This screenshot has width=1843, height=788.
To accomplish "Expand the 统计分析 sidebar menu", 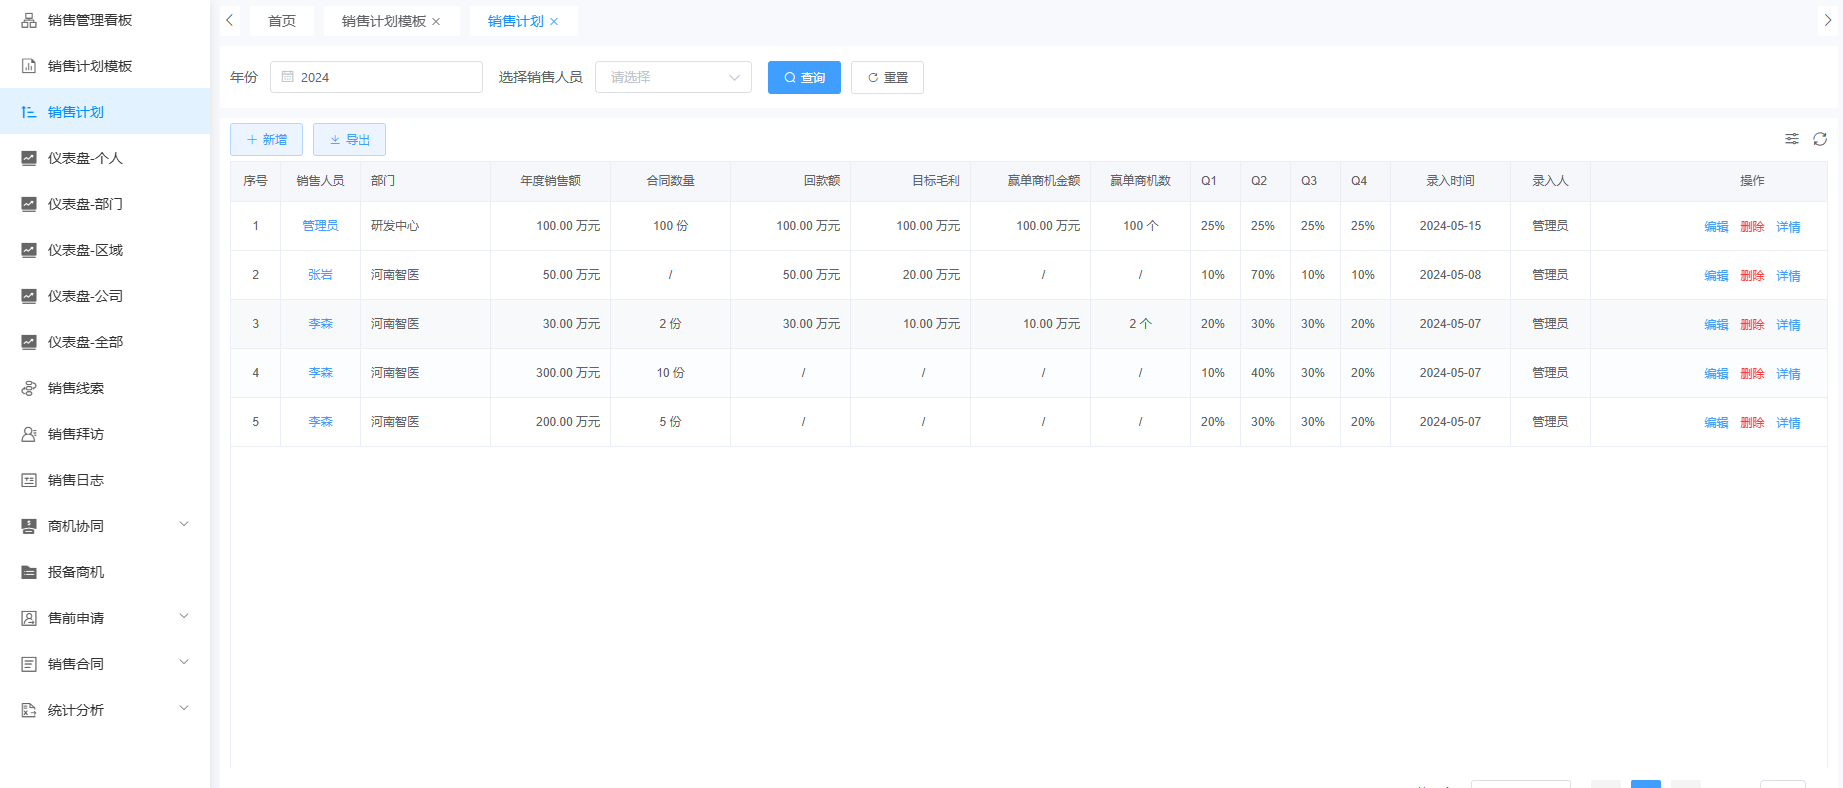I will [x=184, y=709].
